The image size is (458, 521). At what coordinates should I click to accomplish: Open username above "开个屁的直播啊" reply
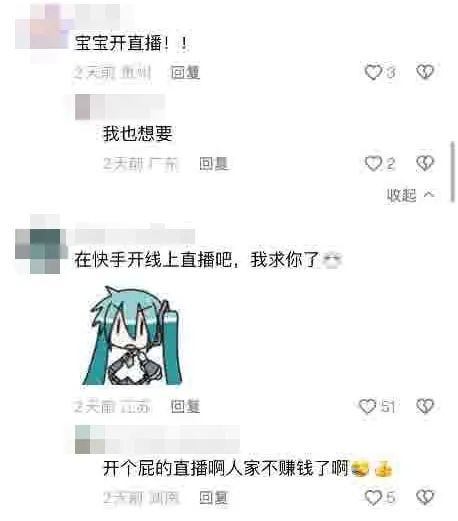coord(157,439)
